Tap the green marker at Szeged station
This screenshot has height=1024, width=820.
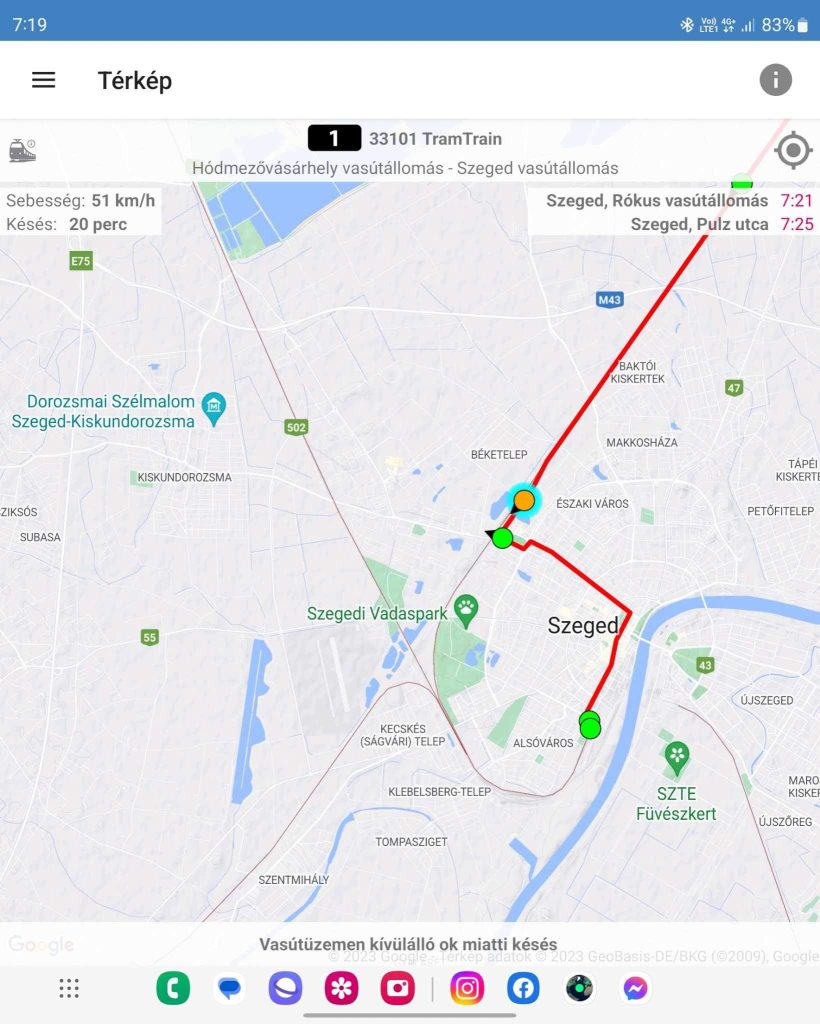(590, 726)
